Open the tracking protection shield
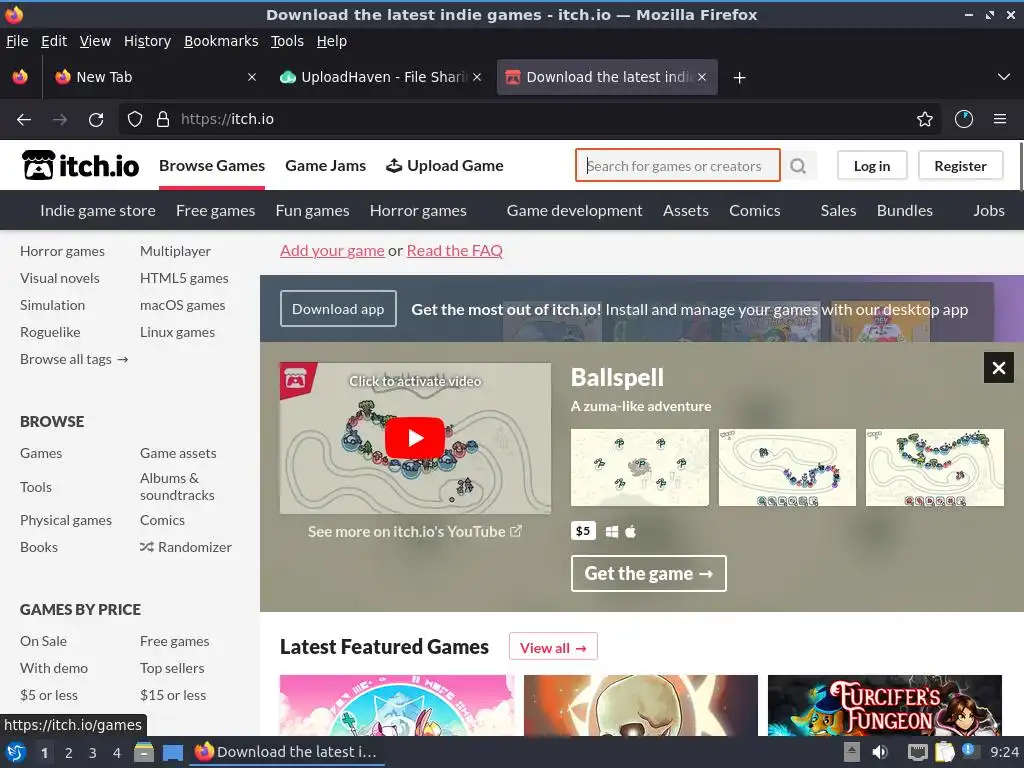 coord(135,119)
